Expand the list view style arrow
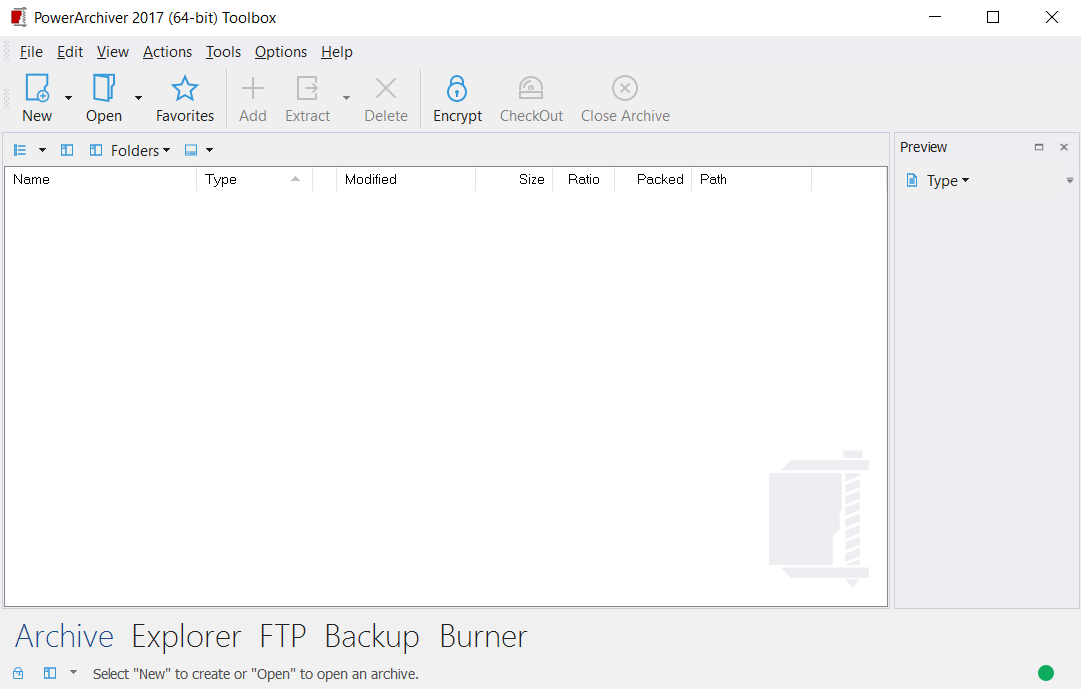The height and width of the screenshot is (689, 1081). point(42,150)
